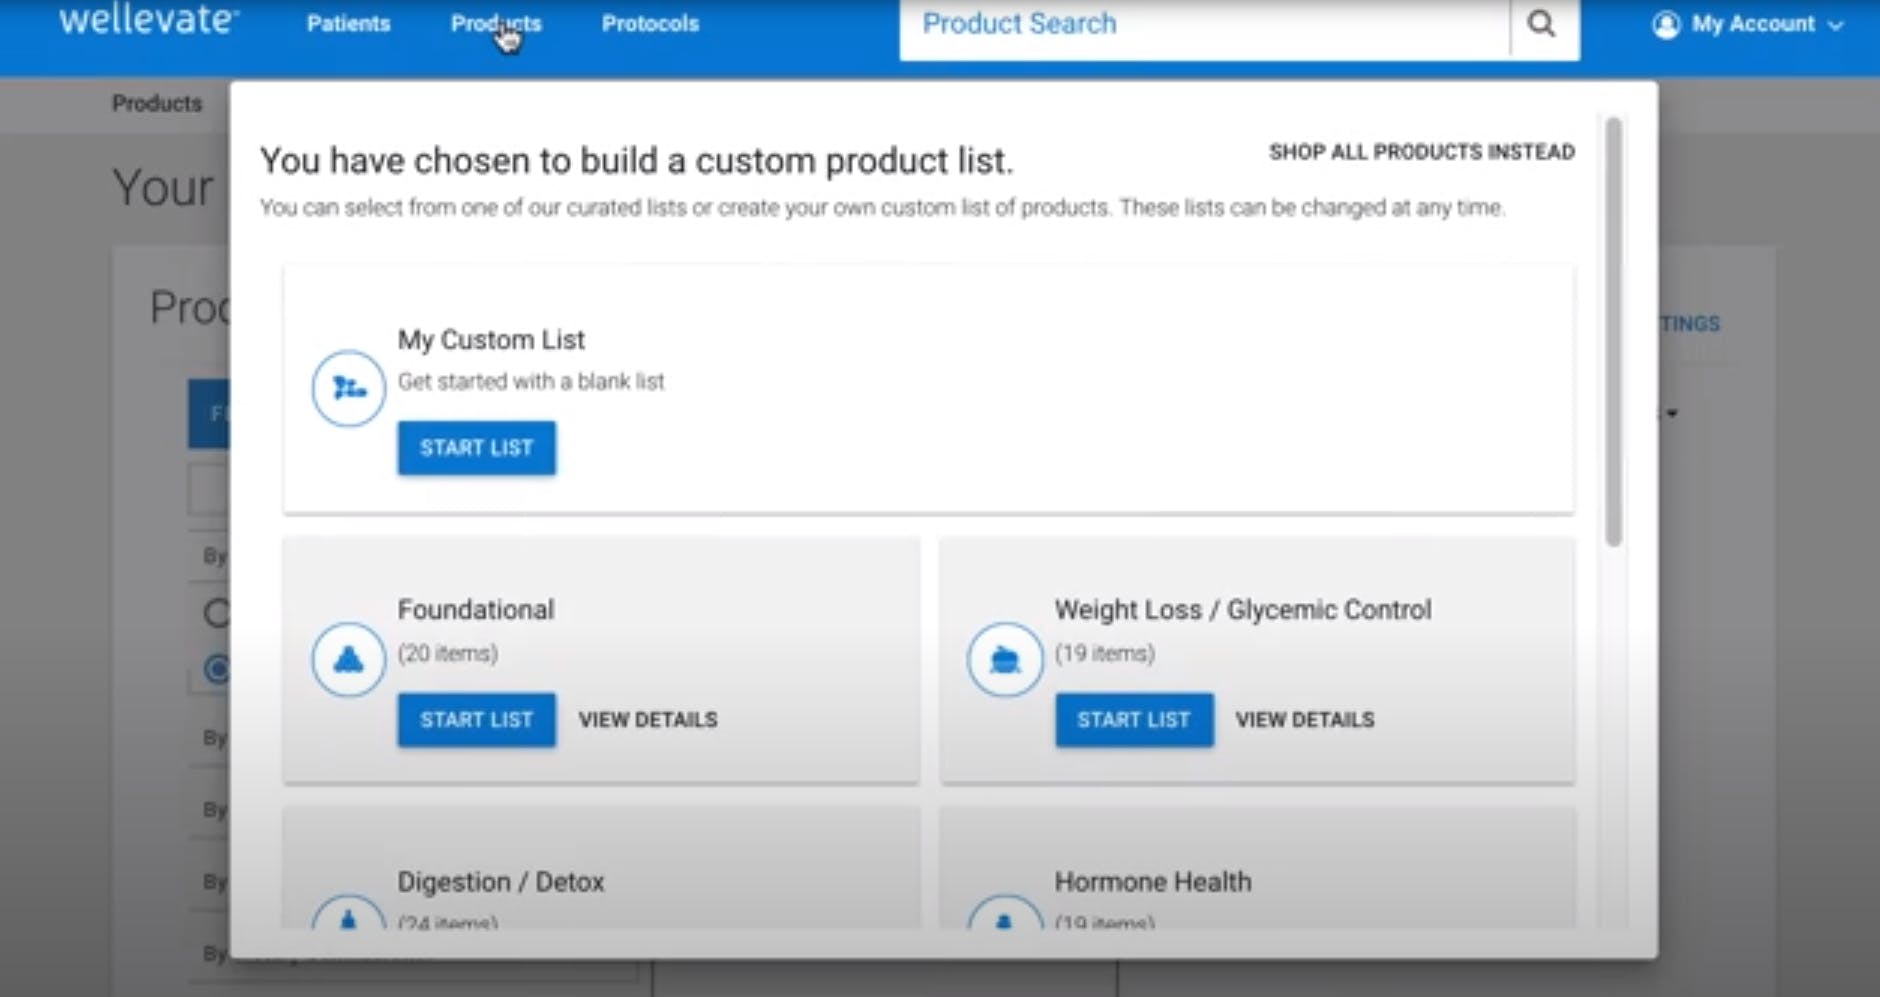This screenshot has width=1880, height=997.
Task: Open the Protocols menu
Action: click(649, 23)
